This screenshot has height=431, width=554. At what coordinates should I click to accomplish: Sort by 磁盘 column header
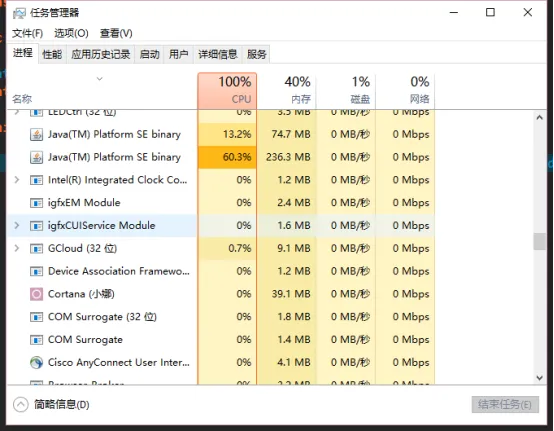click(346, 91)
